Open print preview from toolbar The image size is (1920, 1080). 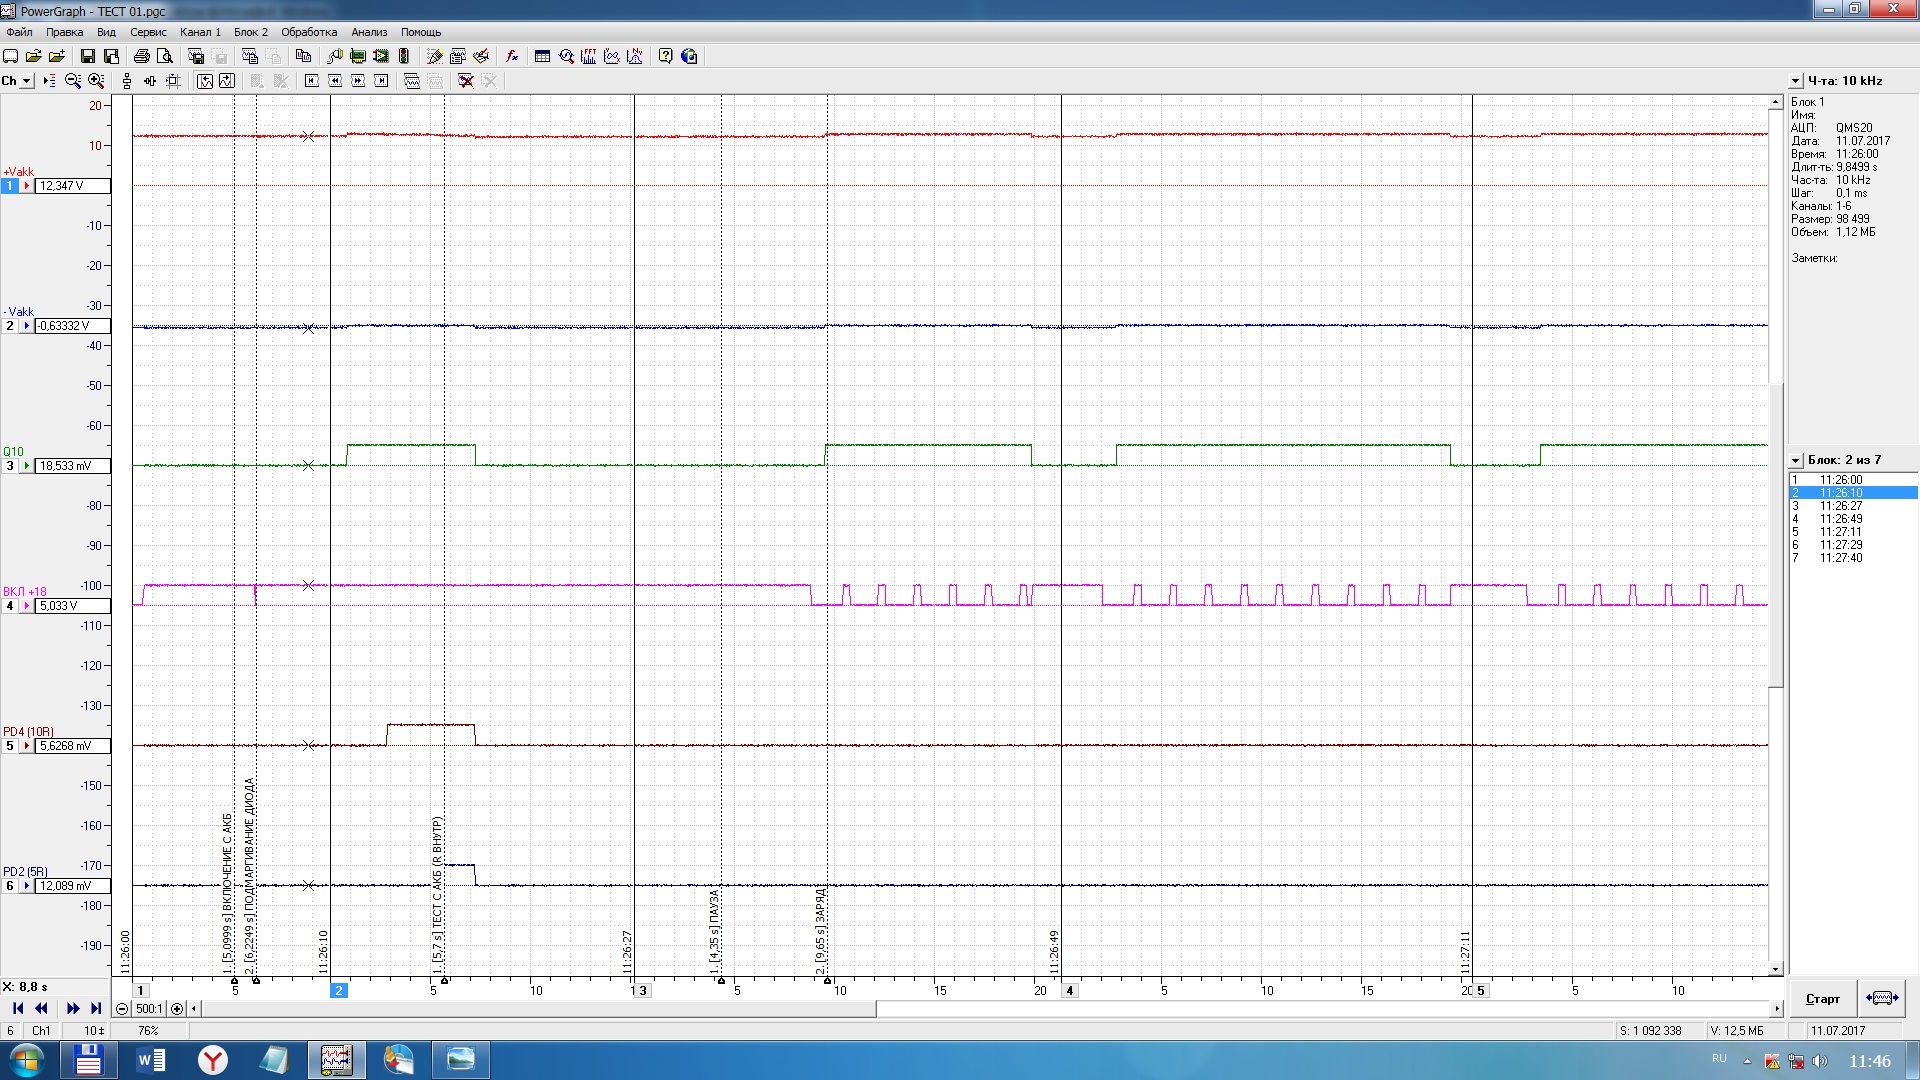[165, 56]
